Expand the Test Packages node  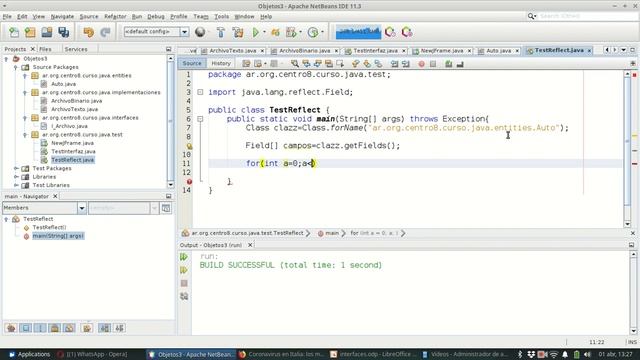tap(16, 168)
